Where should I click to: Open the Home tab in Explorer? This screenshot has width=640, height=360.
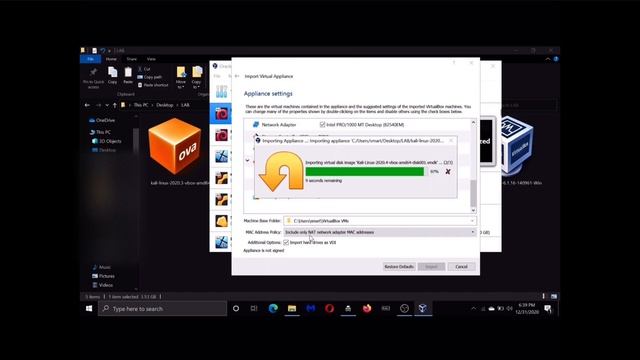tap(111, 59)
